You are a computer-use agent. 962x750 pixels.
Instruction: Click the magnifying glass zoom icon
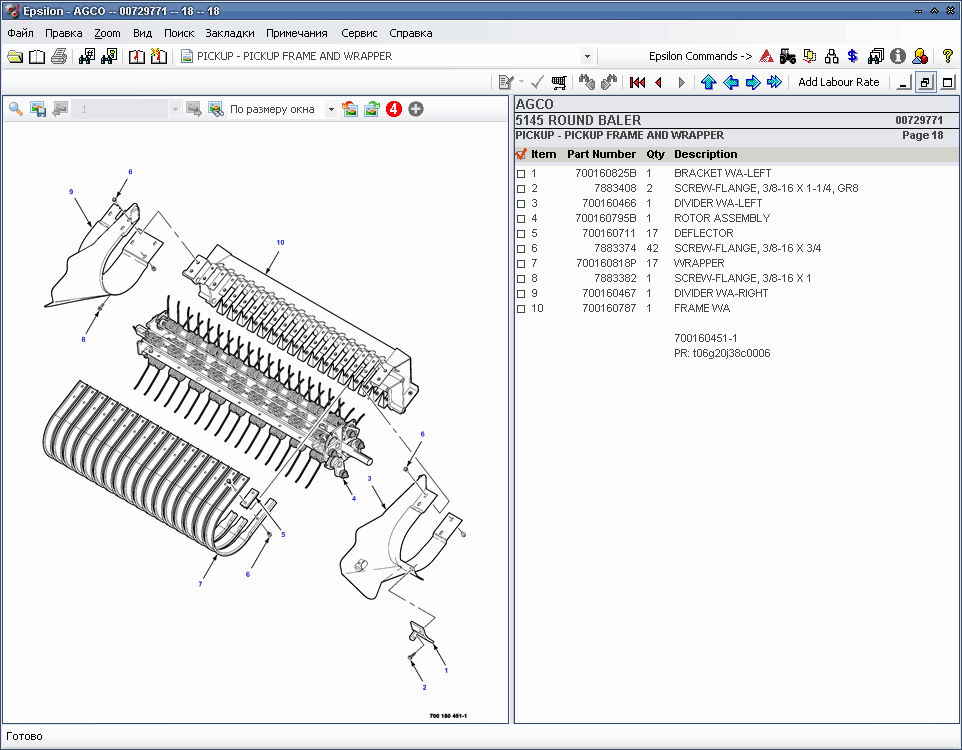point(16,109)
